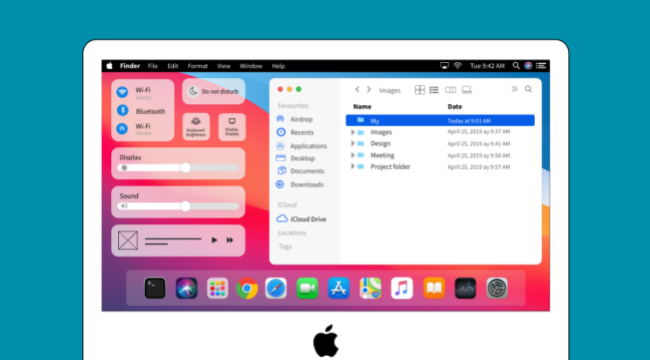The height and width of the screenshot is (360, 650).
Task: Open System Preferences gear in dock
Action: [497, 288]
